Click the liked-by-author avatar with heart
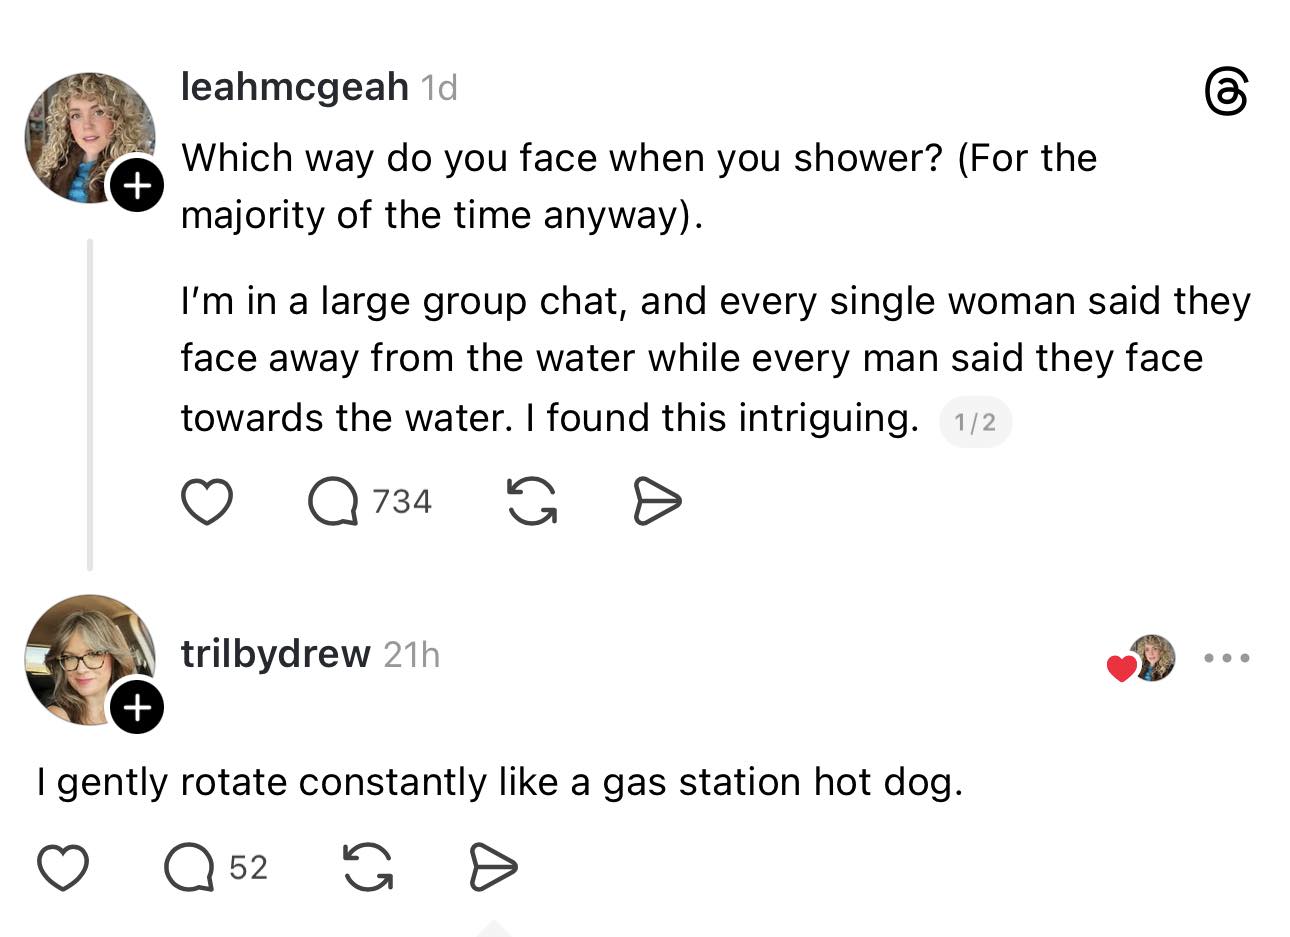The image size is (1290, 937). 1144,659
